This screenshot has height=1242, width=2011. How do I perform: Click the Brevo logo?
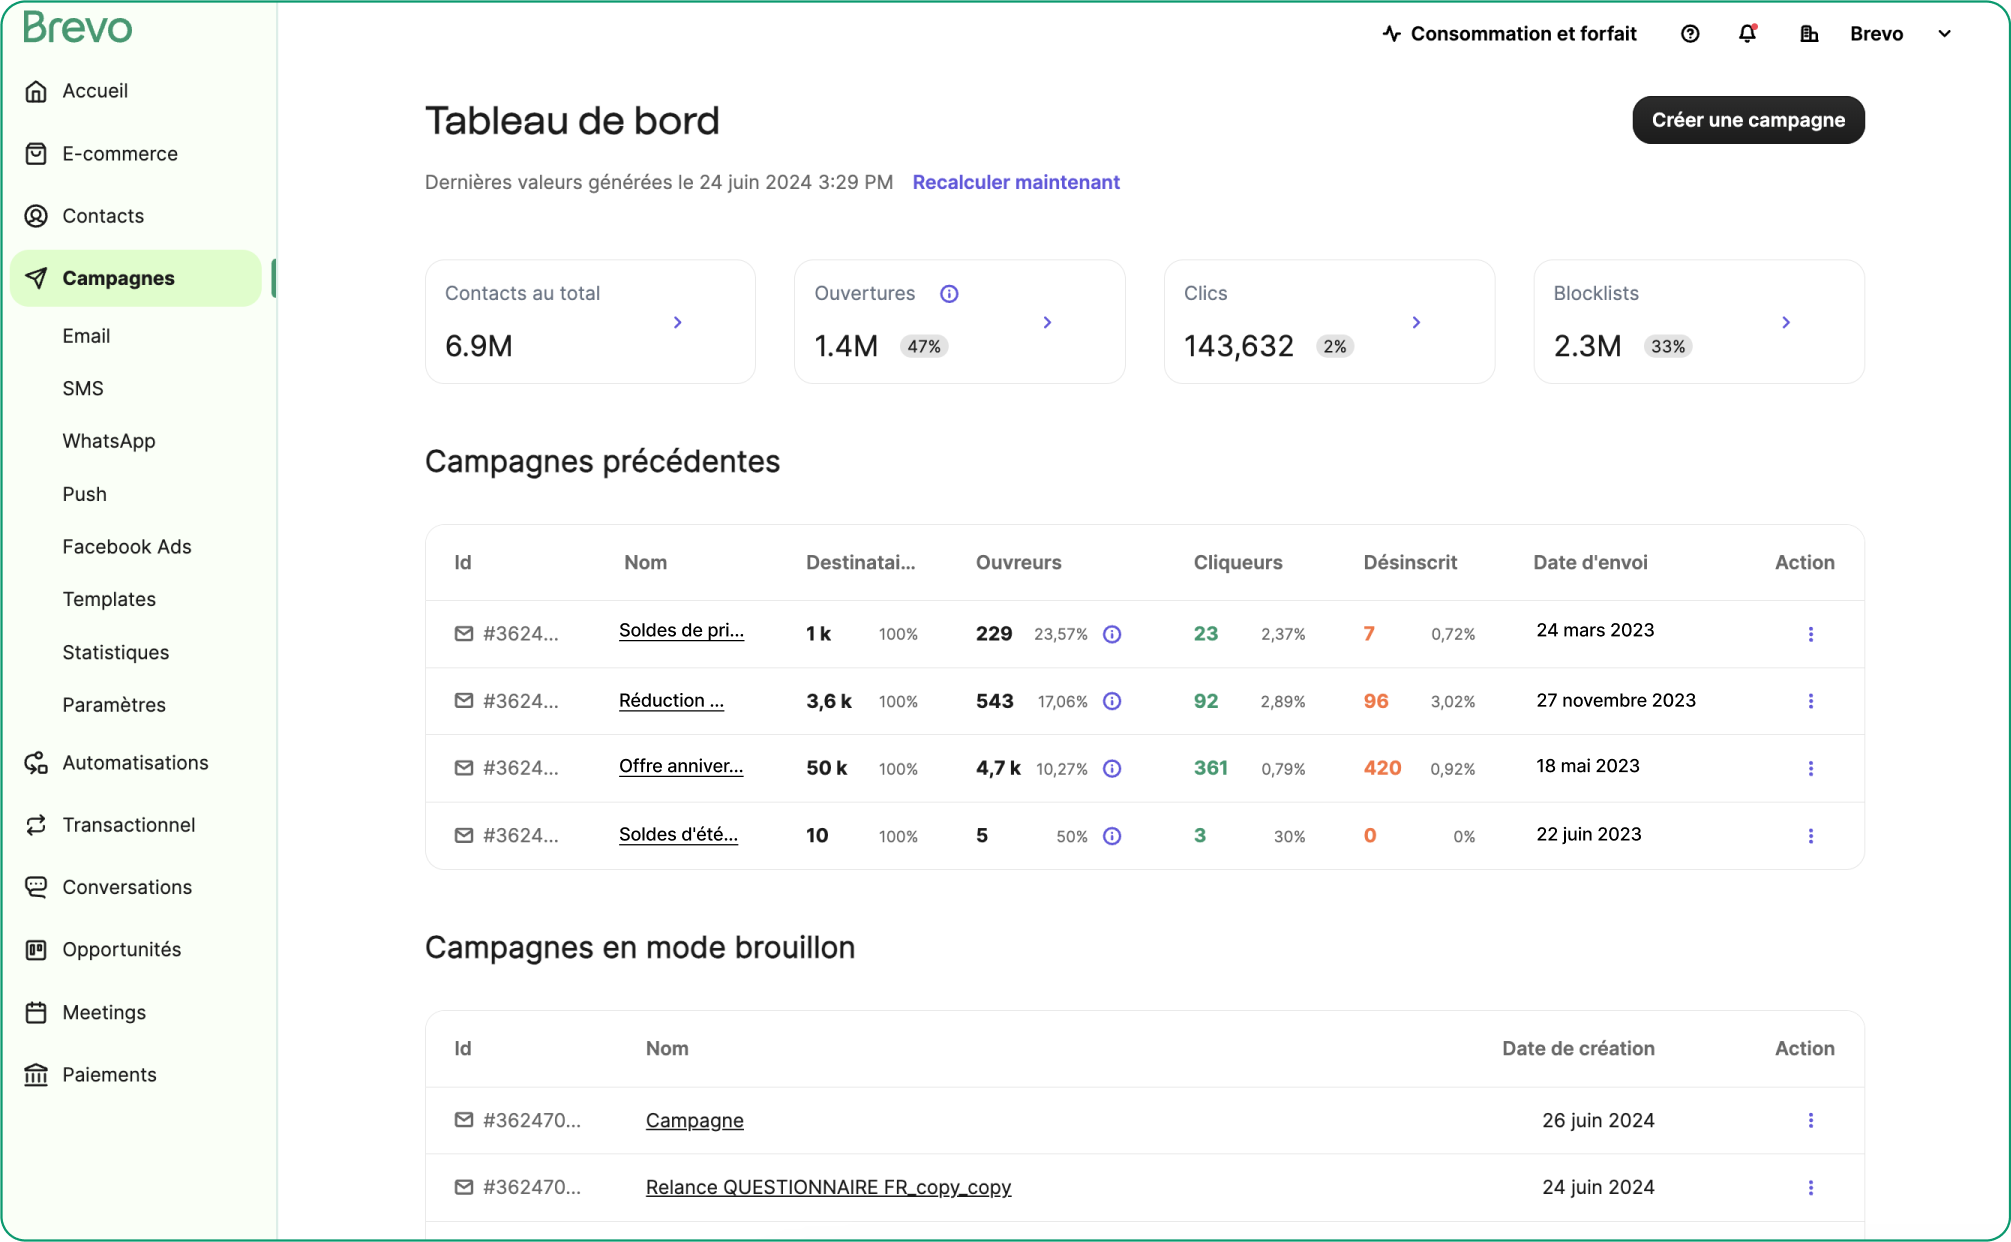77,28
